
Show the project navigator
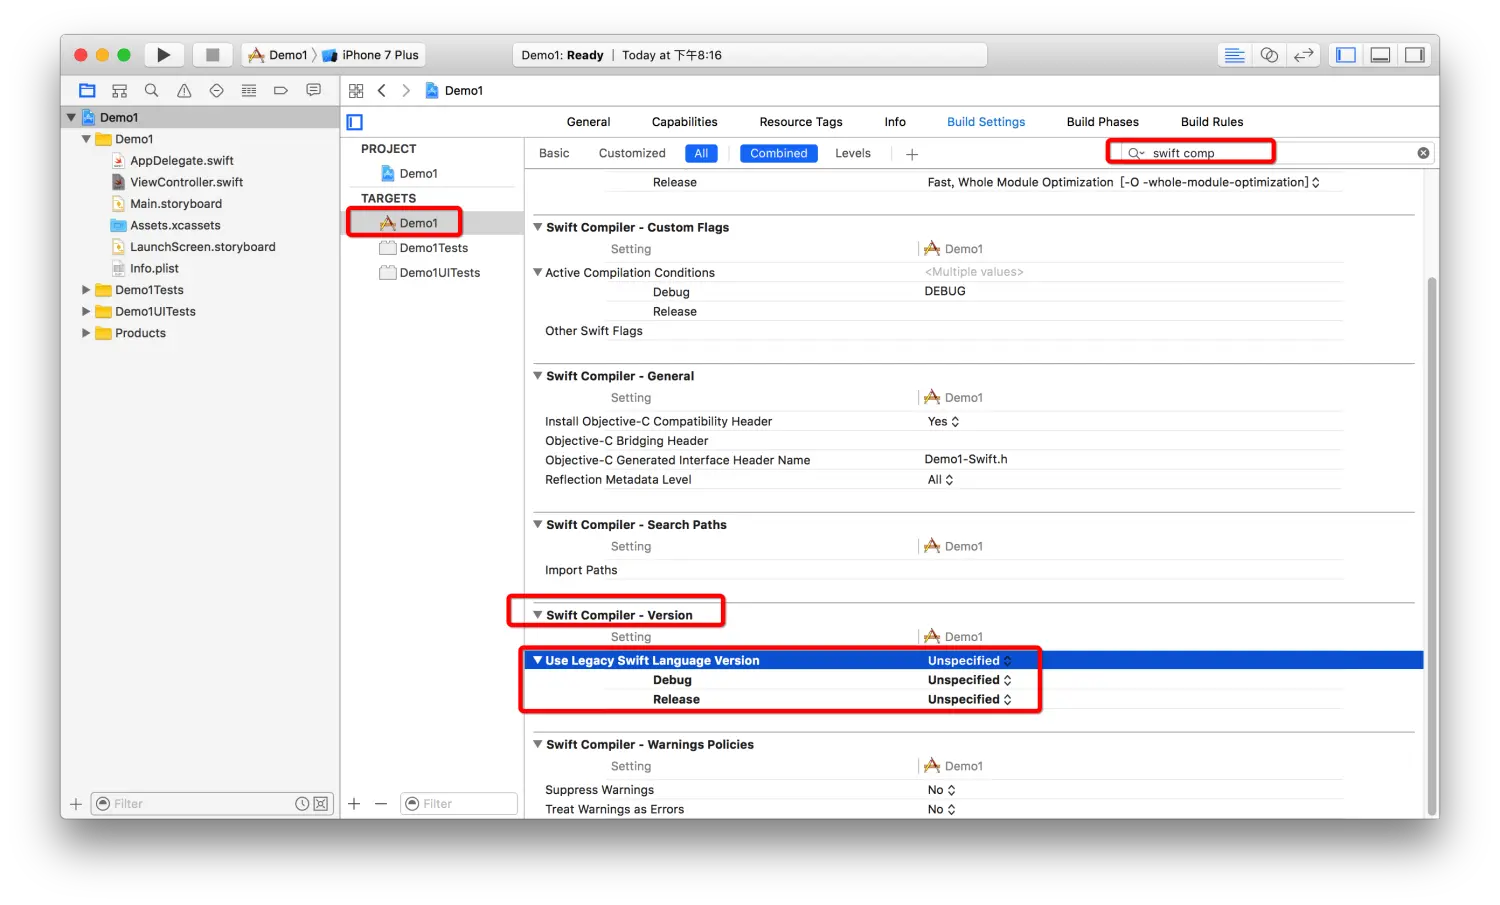87,90
